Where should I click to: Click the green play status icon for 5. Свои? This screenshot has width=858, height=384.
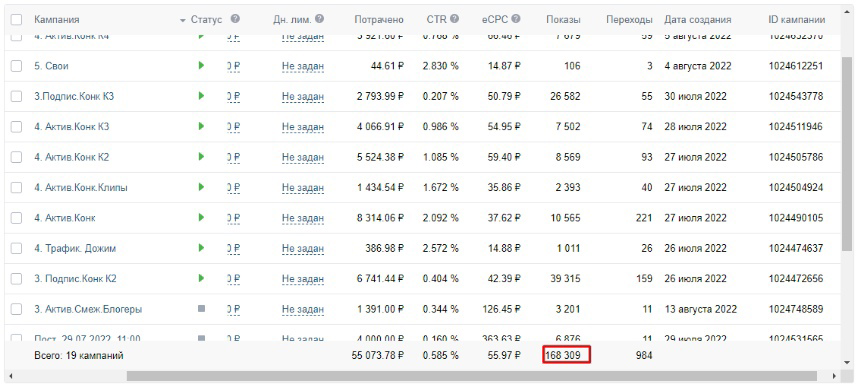tap(201, 66)
